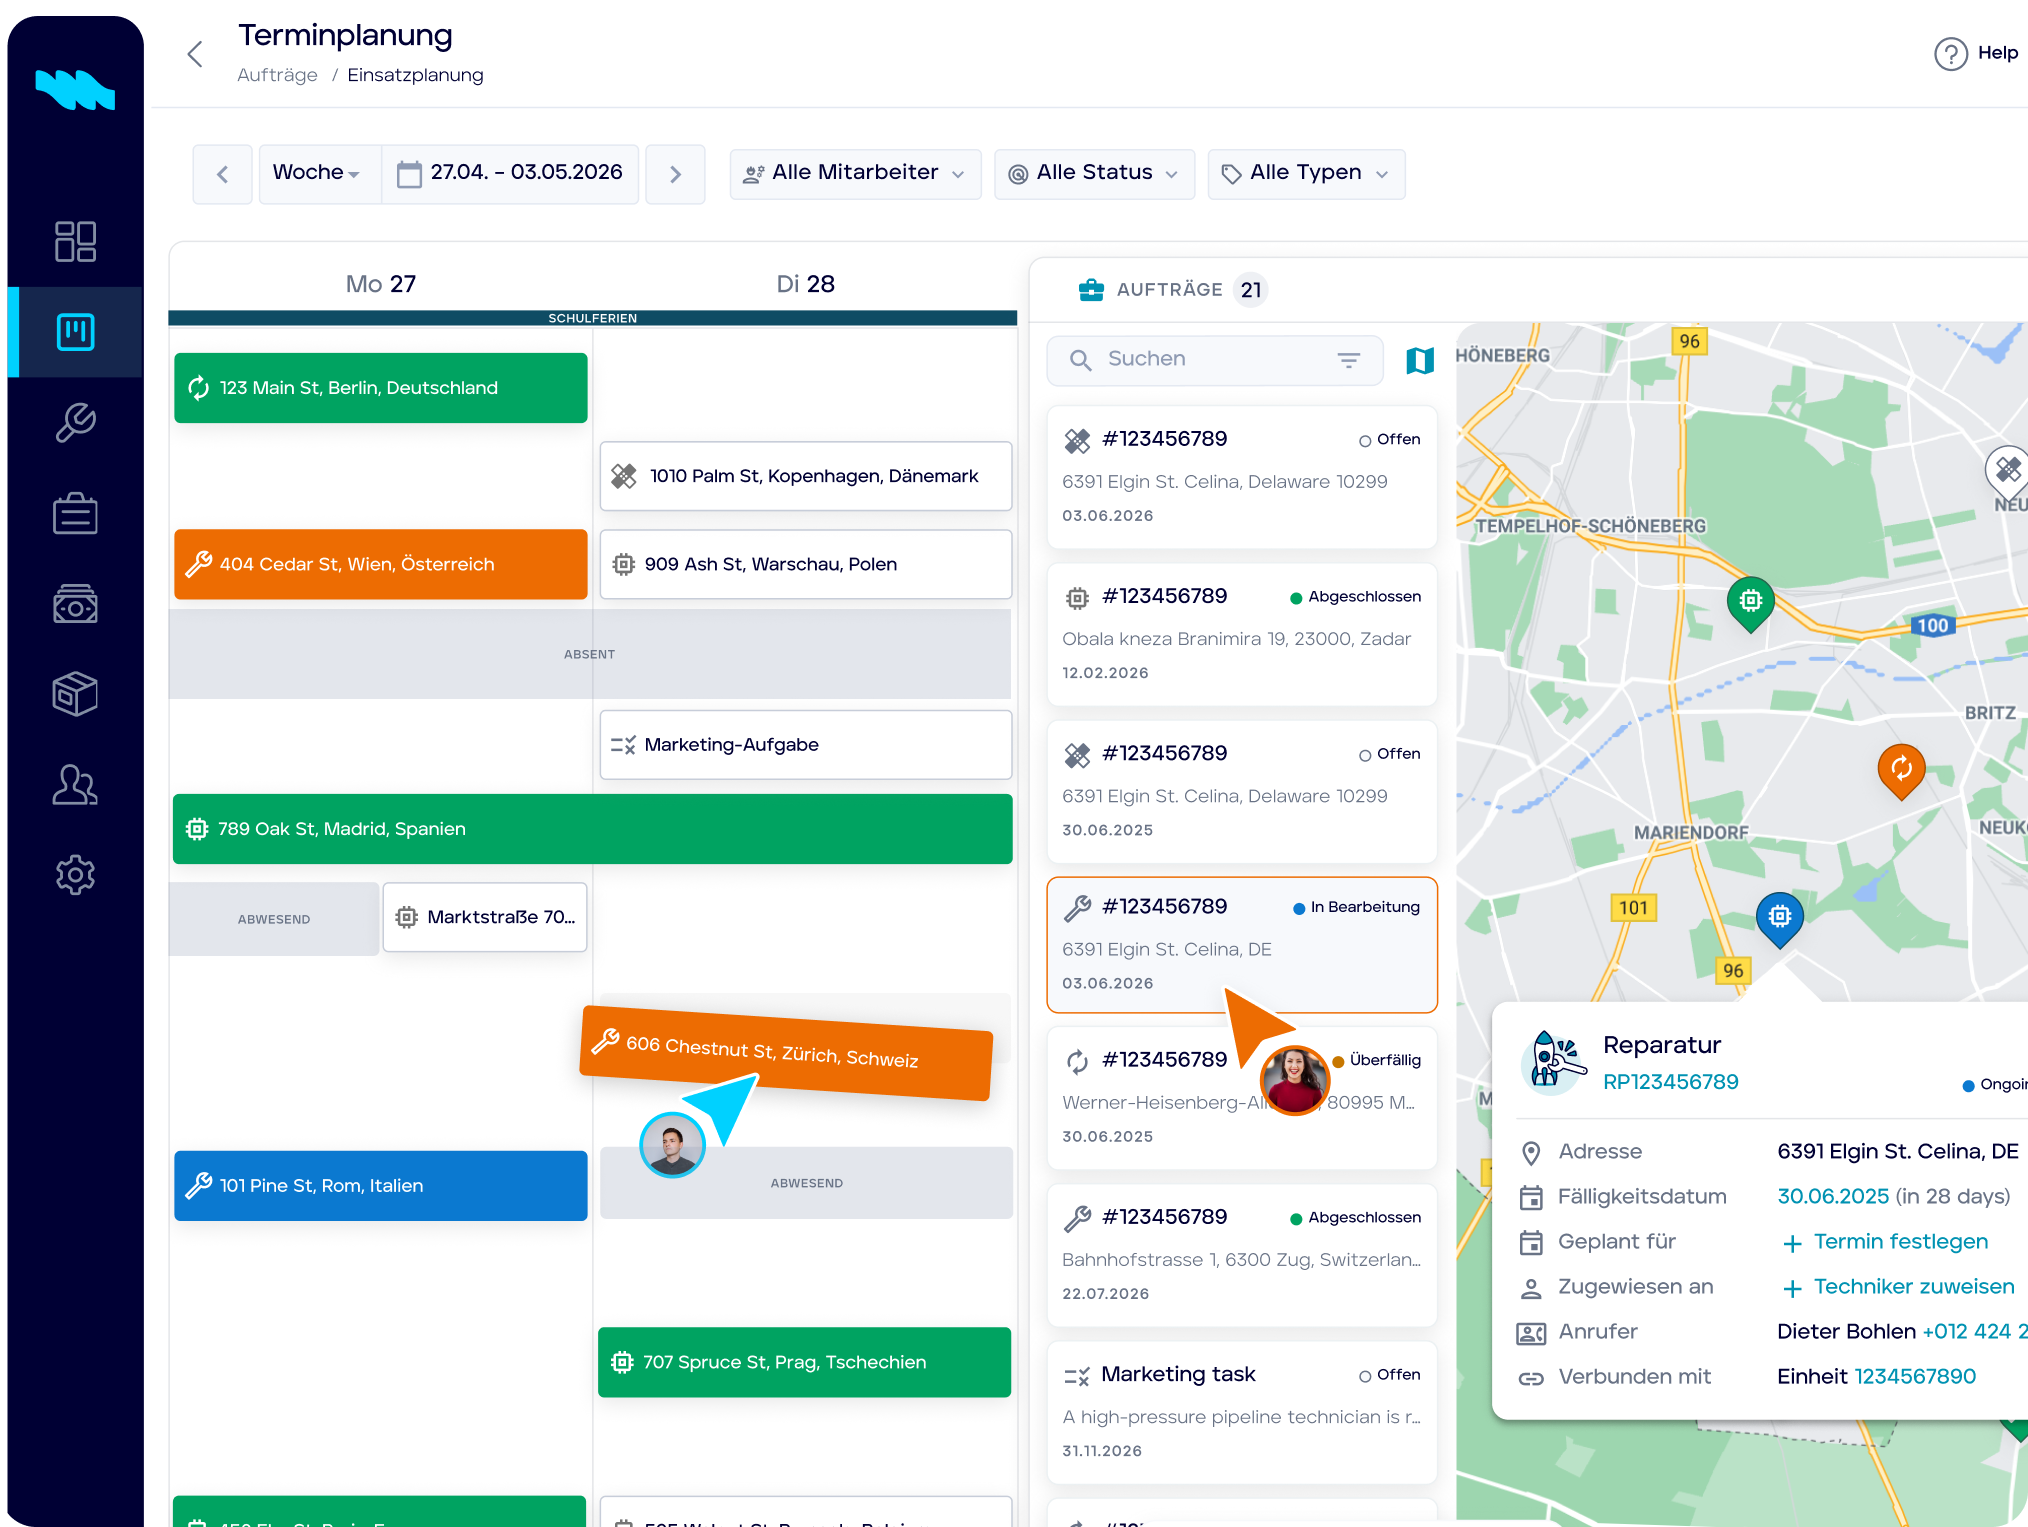
Task: Open the box inventory icon in sidebar
Action: click(75, 694)
